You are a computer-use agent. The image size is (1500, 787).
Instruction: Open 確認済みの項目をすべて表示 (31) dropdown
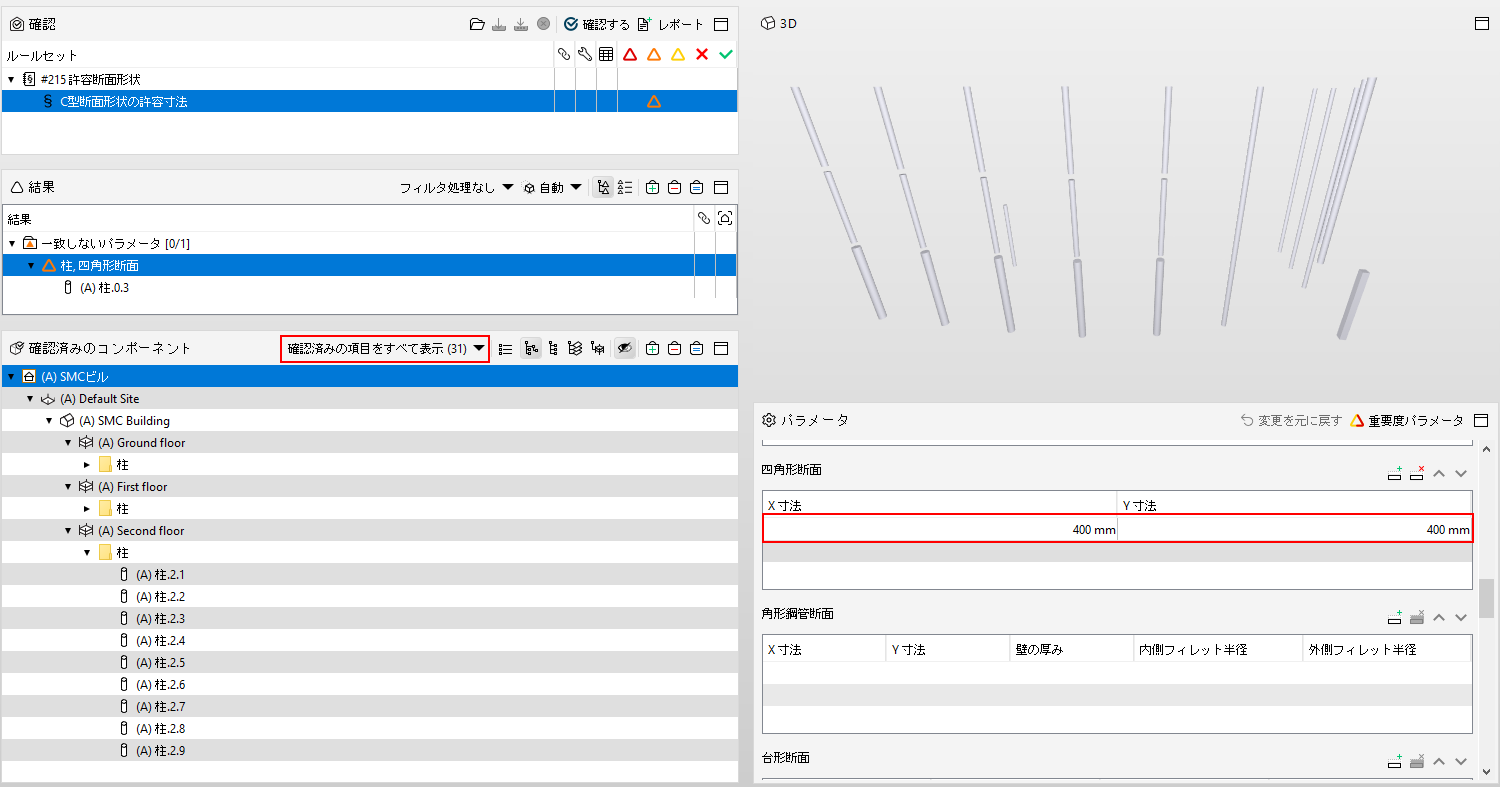point(385,349)
